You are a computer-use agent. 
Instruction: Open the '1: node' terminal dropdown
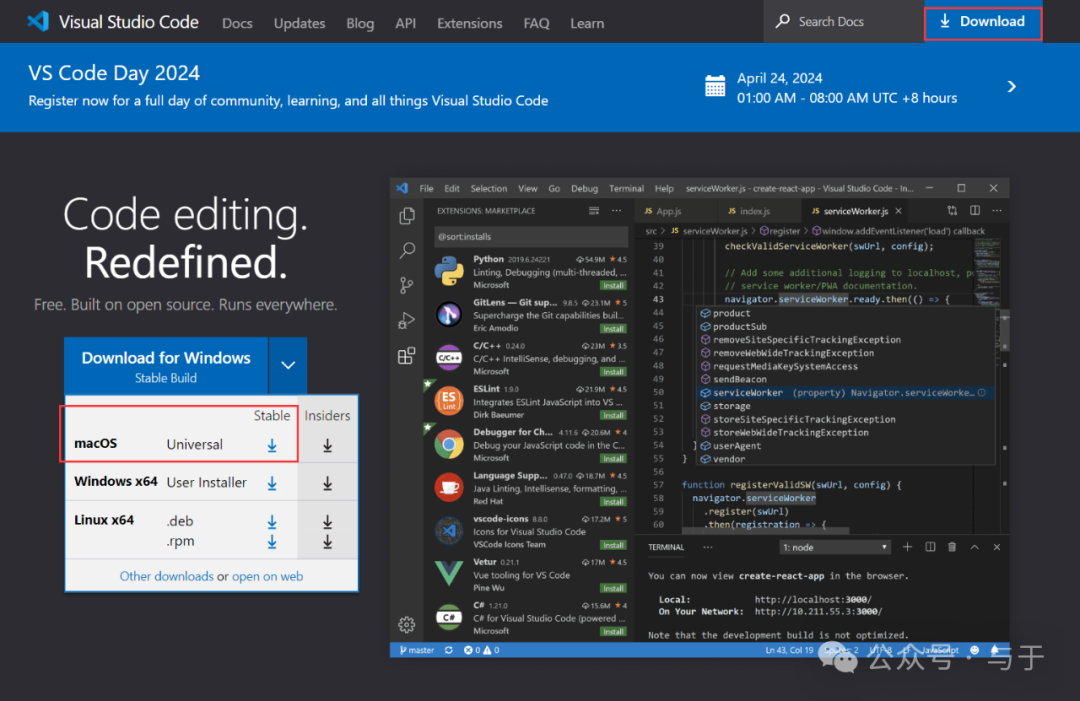click(x=834, y=547)
